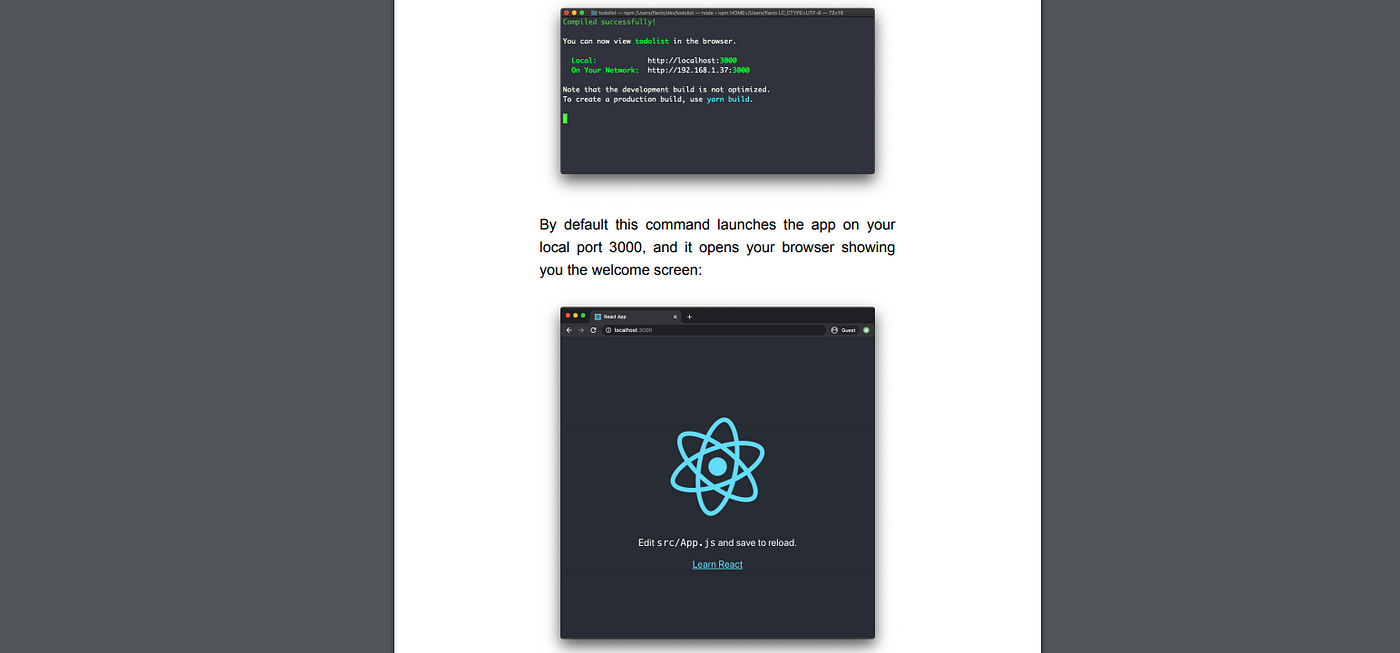Click 'yarn build' in the terminal output
The image size is (1400, 653).
coord(728,99)
